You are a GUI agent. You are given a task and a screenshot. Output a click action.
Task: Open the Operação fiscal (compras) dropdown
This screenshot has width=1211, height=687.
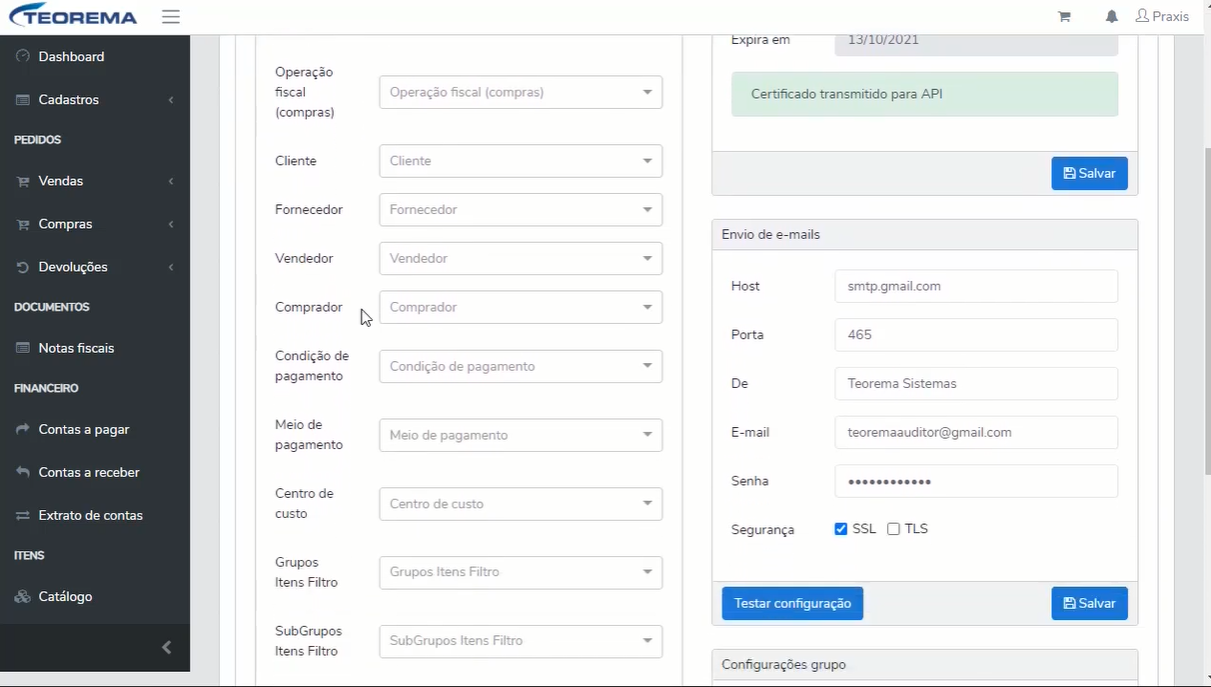click(521, 92)
